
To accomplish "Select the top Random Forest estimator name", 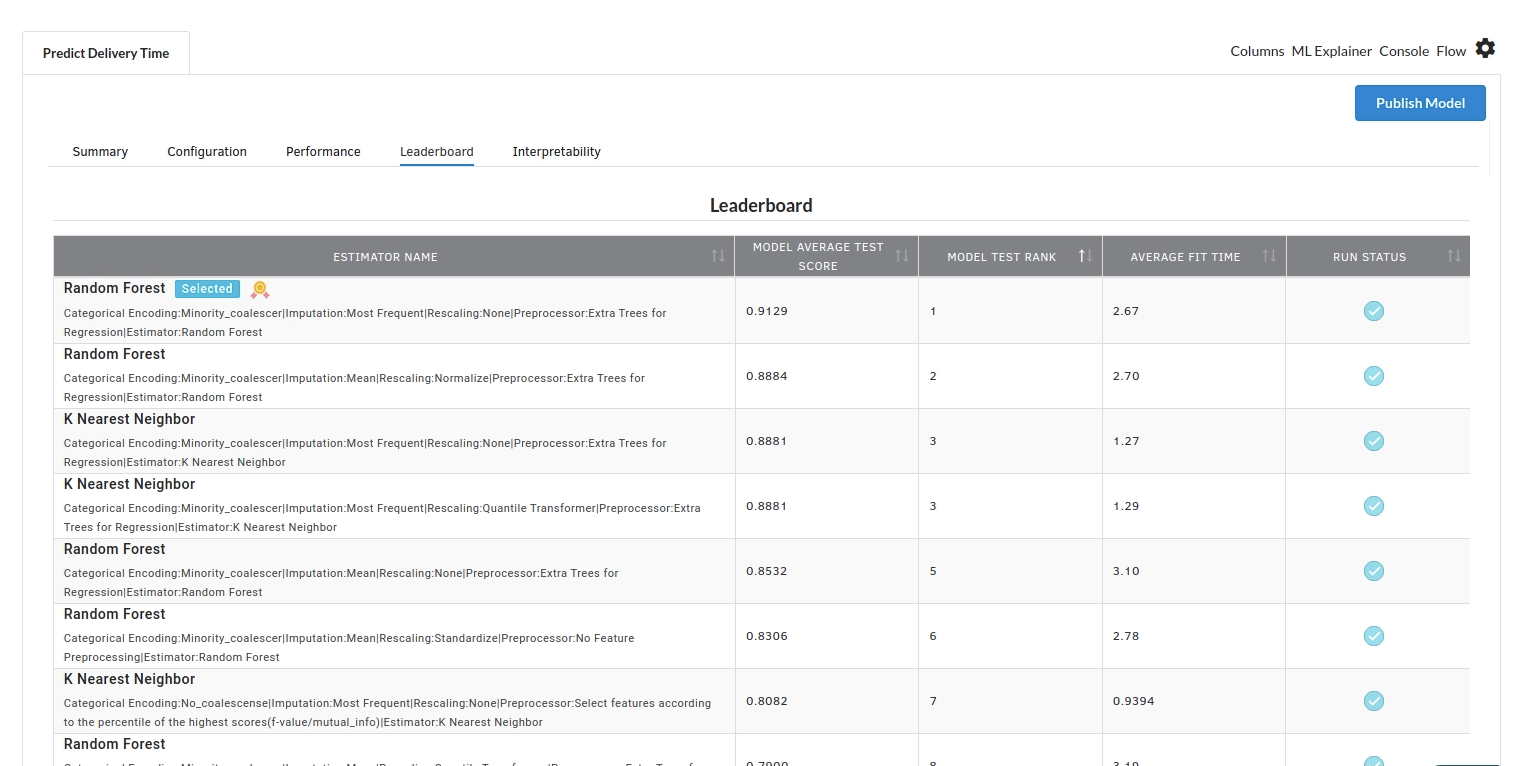I will [x=115, y=288].
